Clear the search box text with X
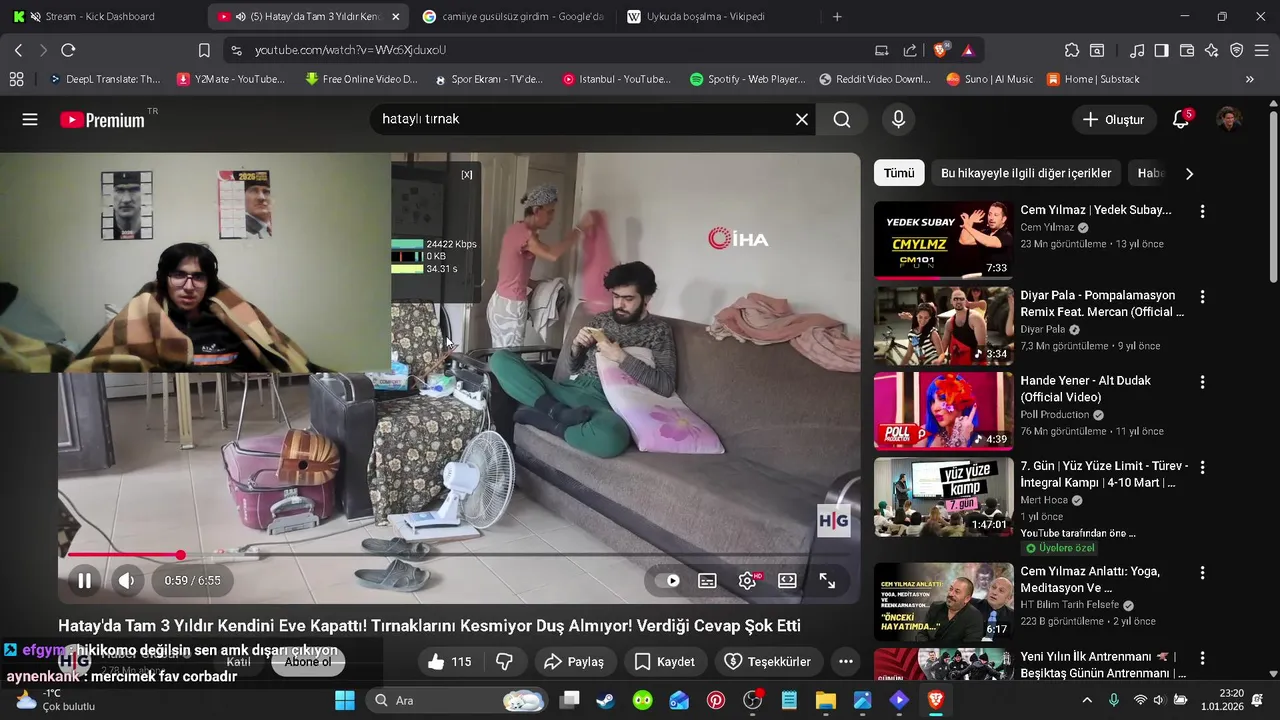This screenshot has width=1280, height=720. 802,119
